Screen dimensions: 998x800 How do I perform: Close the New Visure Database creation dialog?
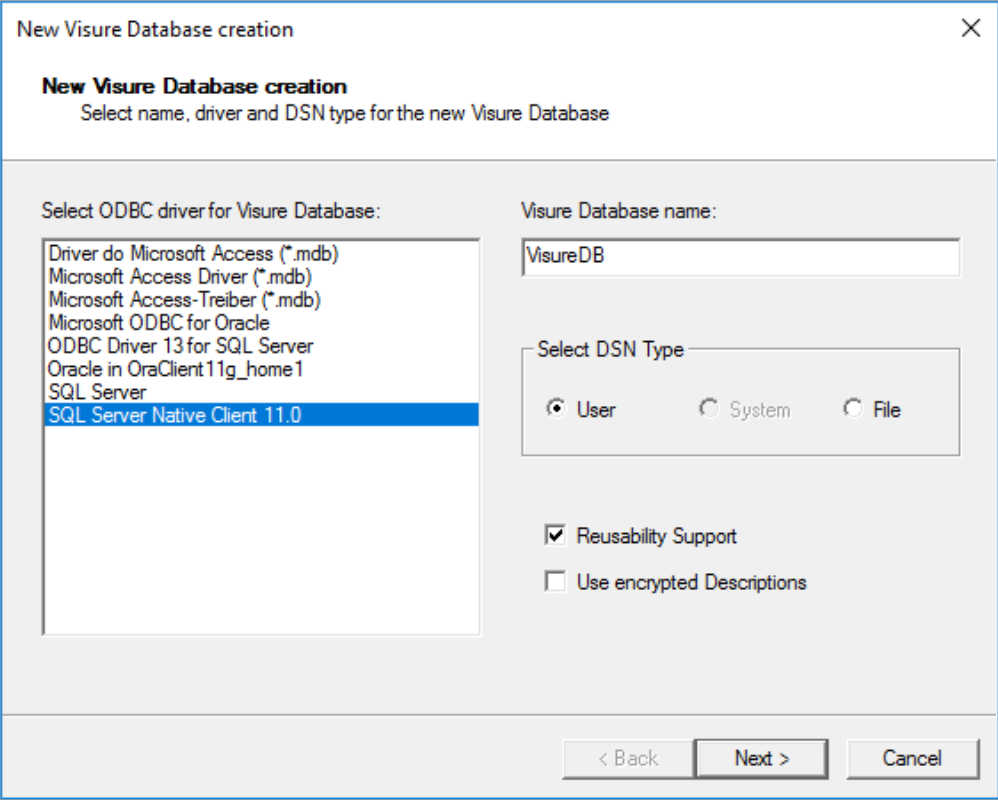(x=971, y=28)
